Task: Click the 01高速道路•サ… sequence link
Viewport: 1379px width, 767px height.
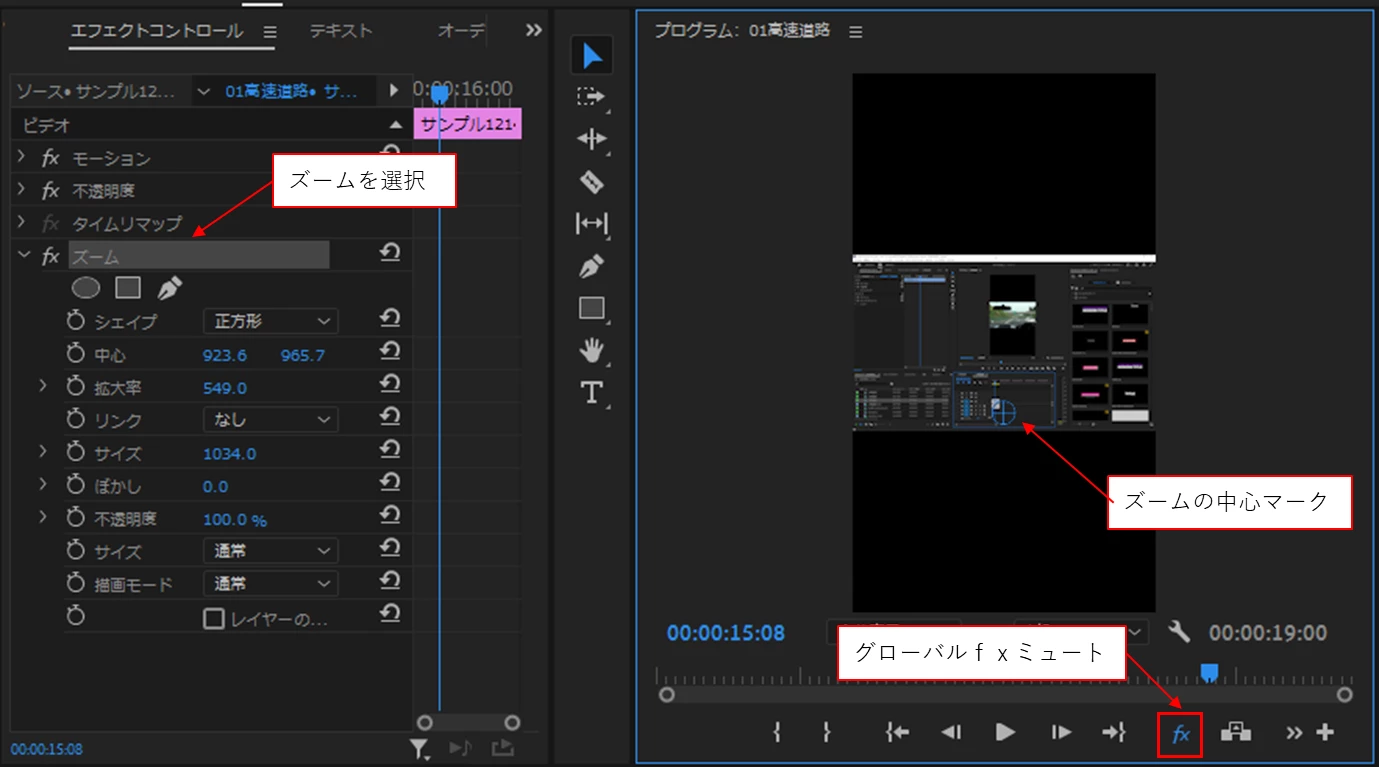Action: 291,91
